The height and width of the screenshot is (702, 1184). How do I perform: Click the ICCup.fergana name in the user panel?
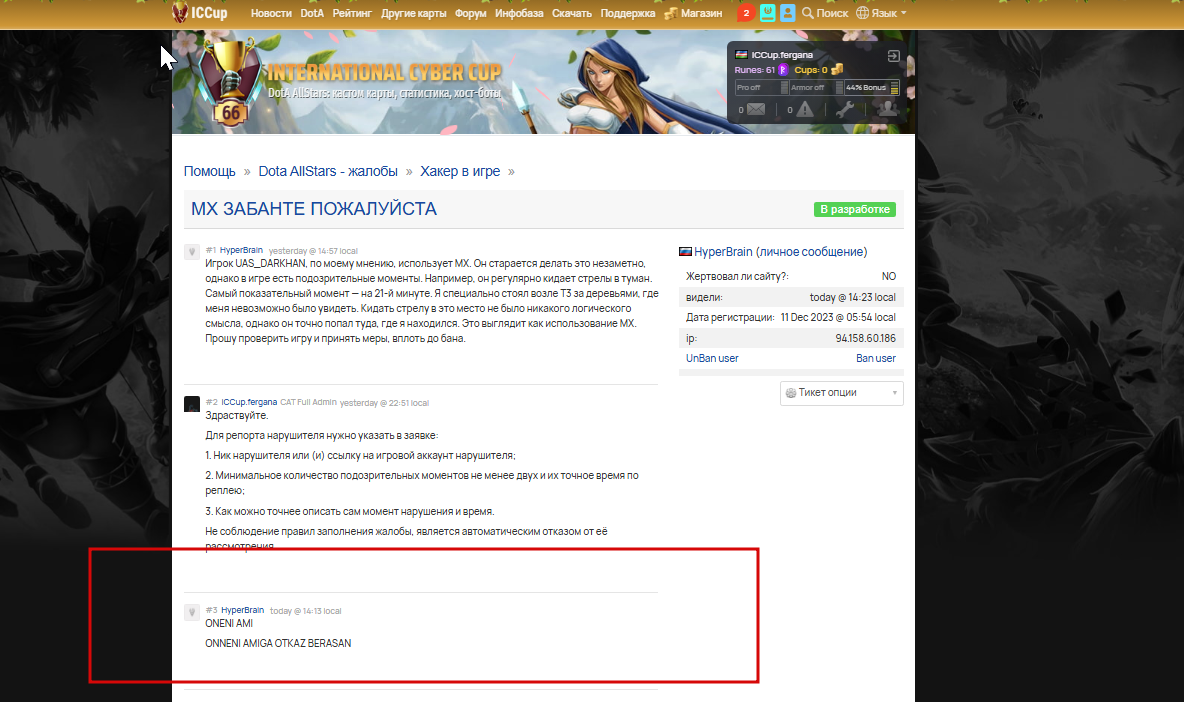(x=782, y=55)
